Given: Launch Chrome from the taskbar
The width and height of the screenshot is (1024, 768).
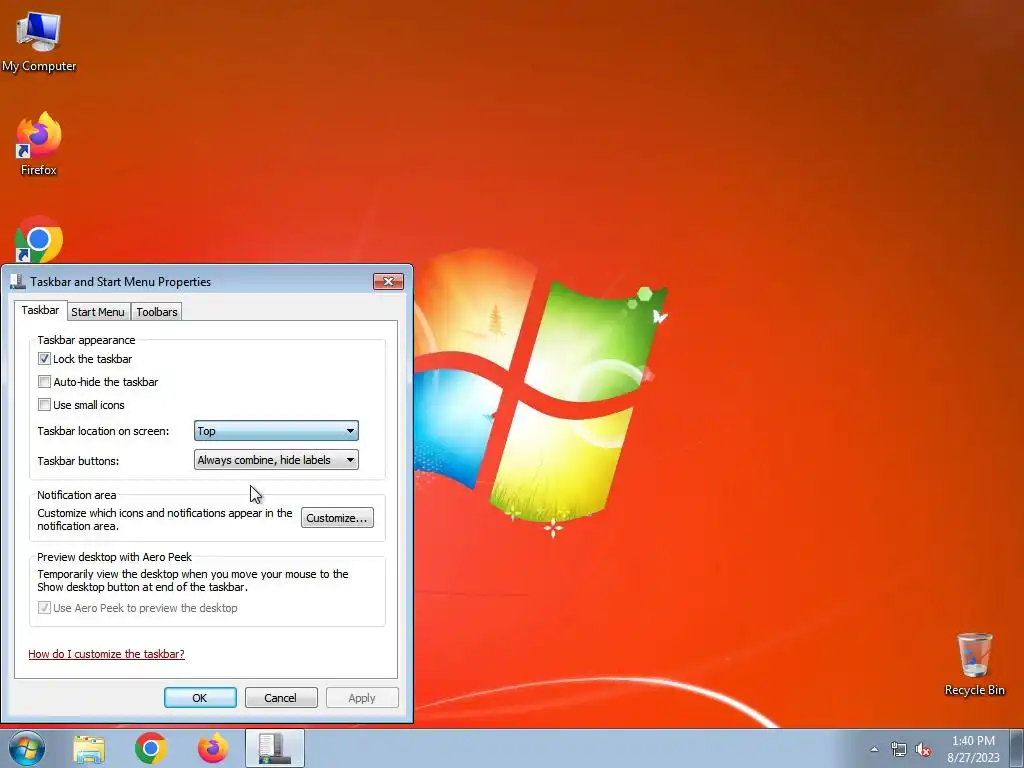Looking at the screenshot, I should (x=151, y=748).
